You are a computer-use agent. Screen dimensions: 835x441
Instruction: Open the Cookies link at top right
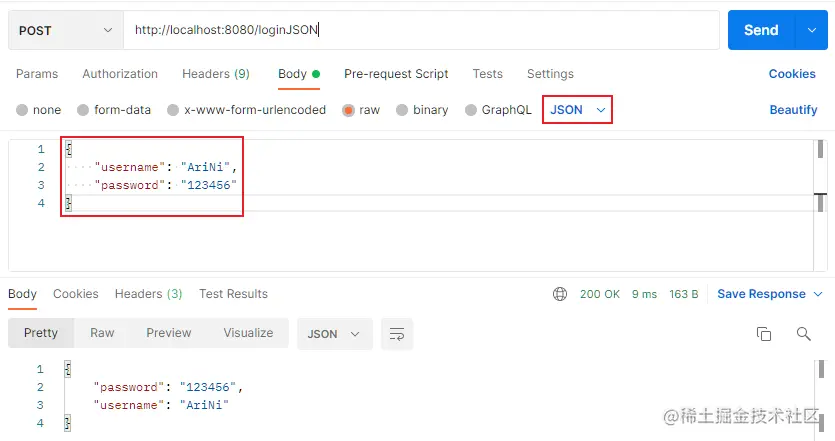pyautogui.click(x=792, y=74)
